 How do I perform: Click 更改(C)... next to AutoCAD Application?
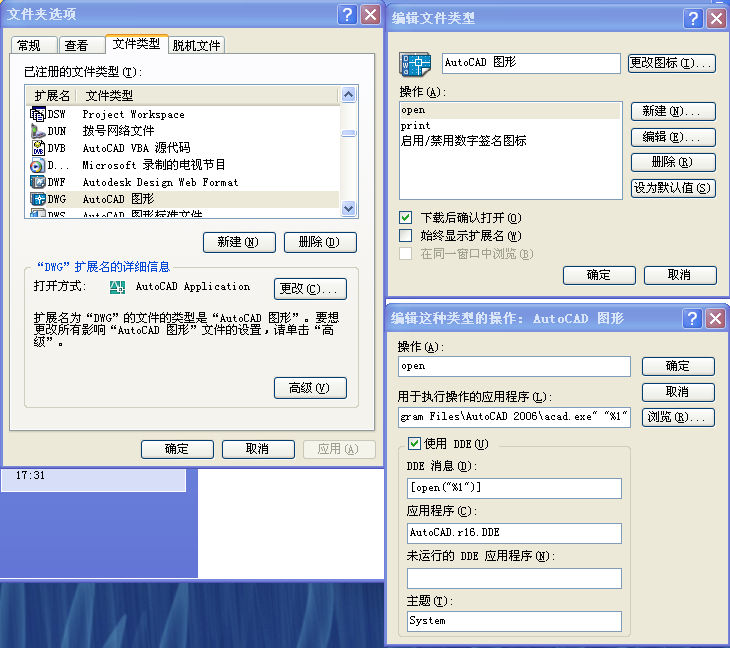pyautogui.click(x=310, y=289)
